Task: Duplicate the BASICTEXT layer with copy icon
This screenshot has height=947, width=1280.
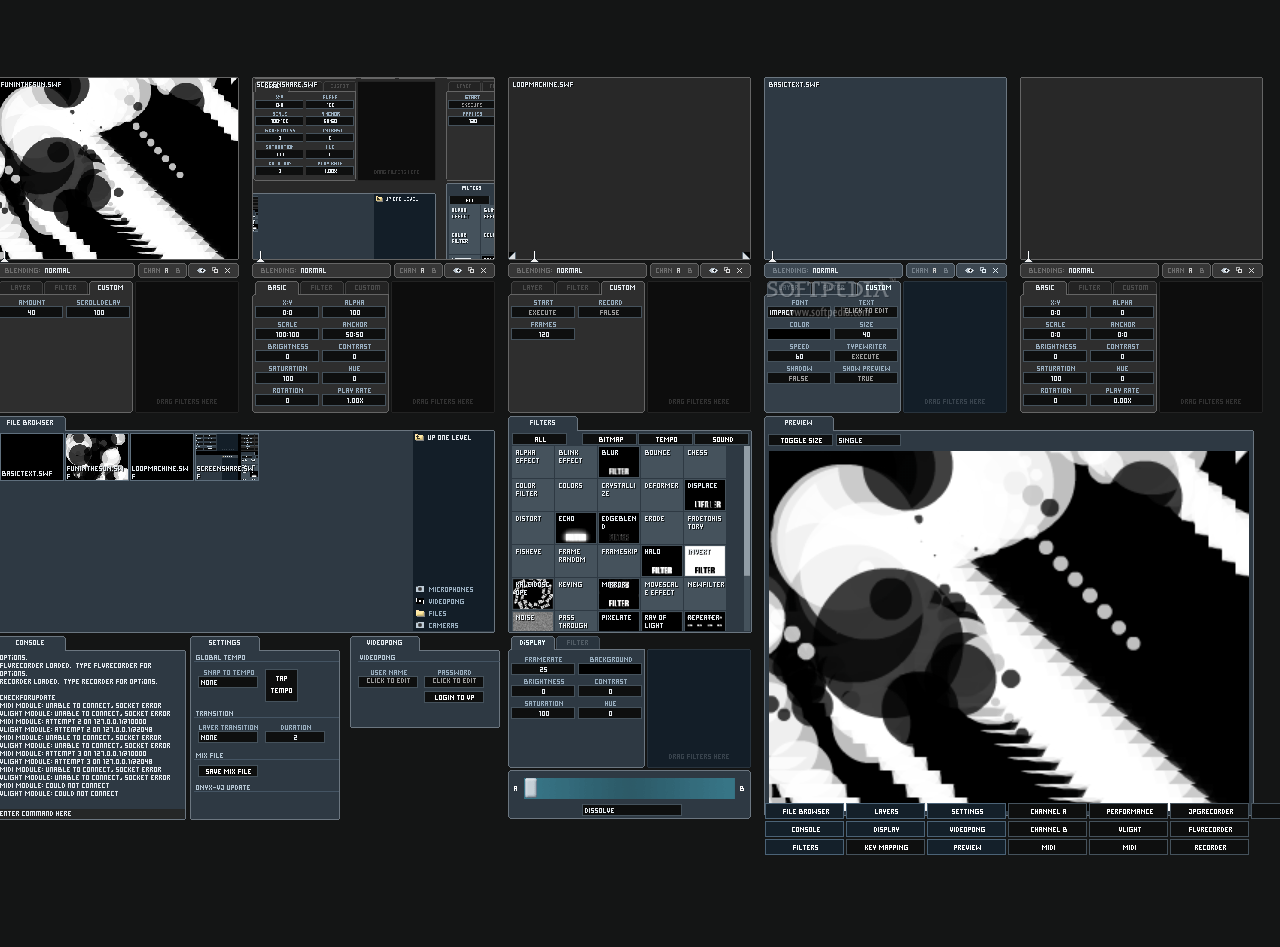Action: pos(982,270)
